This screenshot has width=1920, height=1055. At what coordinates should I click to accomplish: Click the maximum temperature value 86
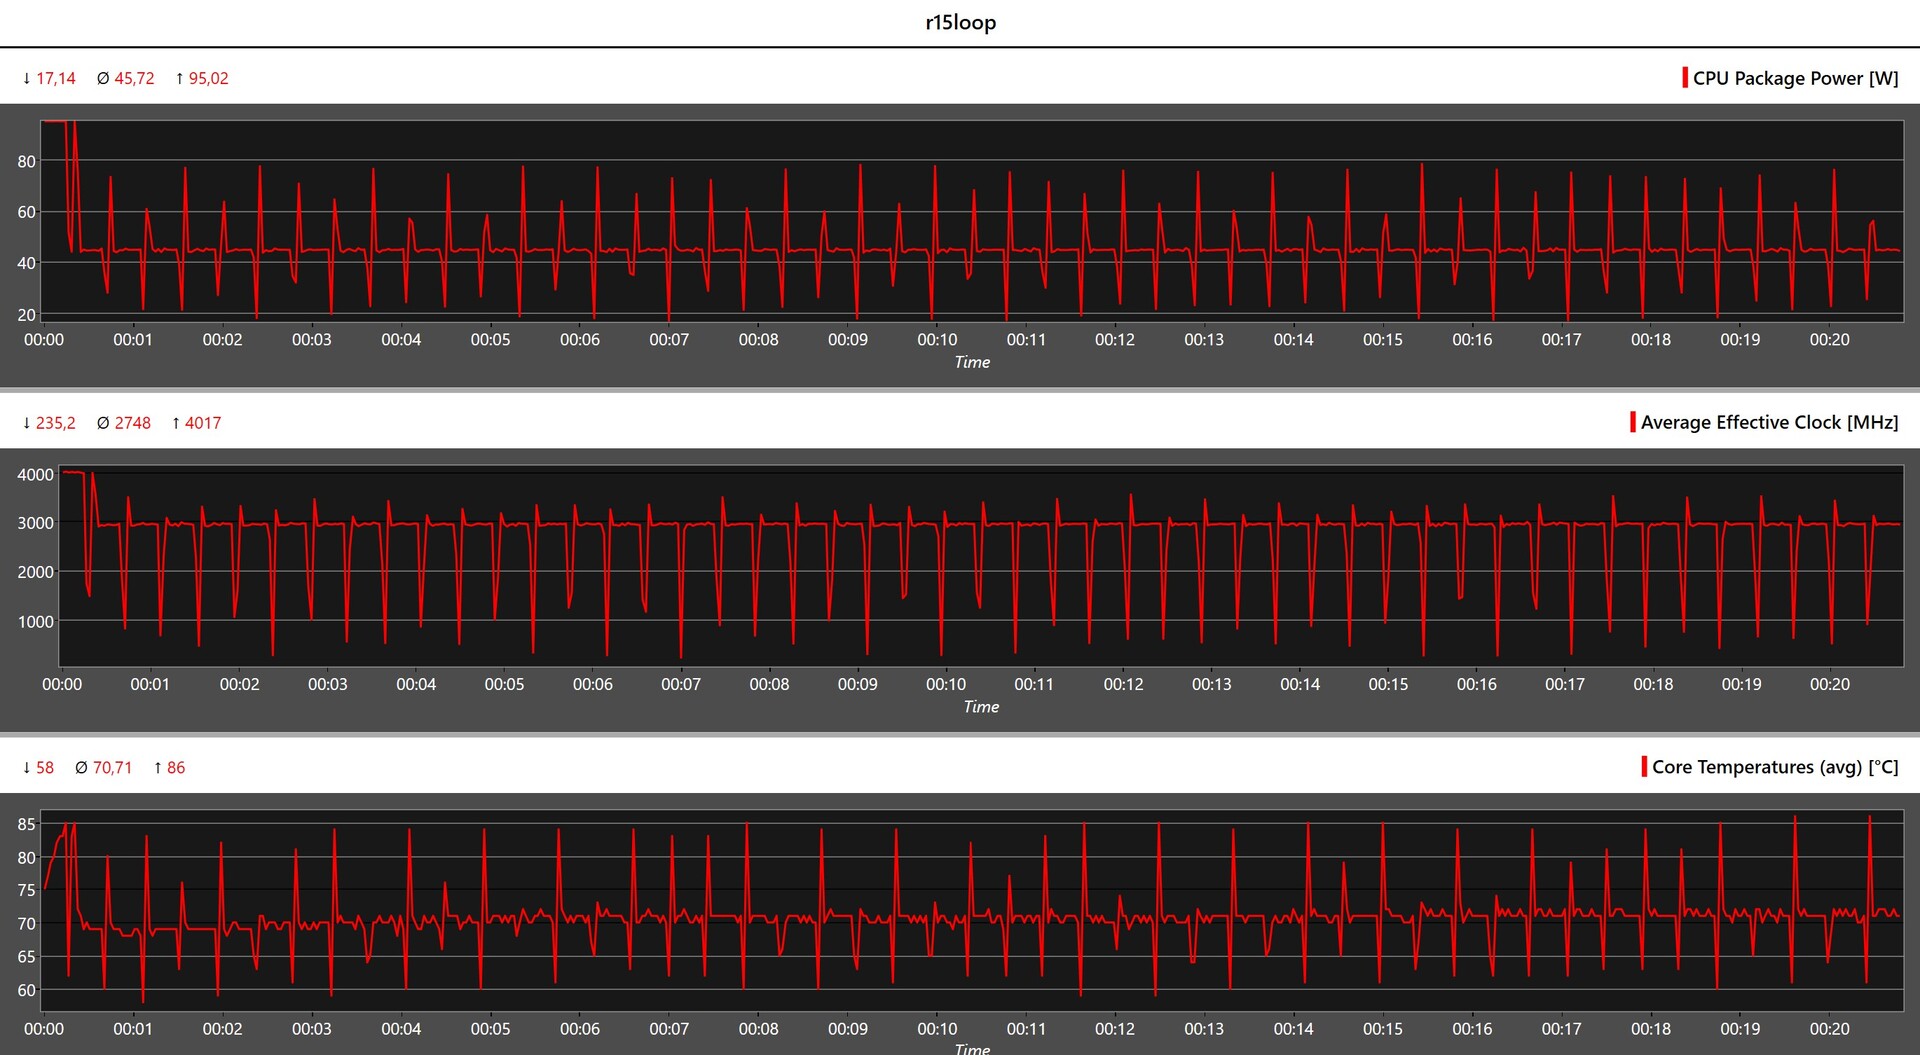click(176, 768)
